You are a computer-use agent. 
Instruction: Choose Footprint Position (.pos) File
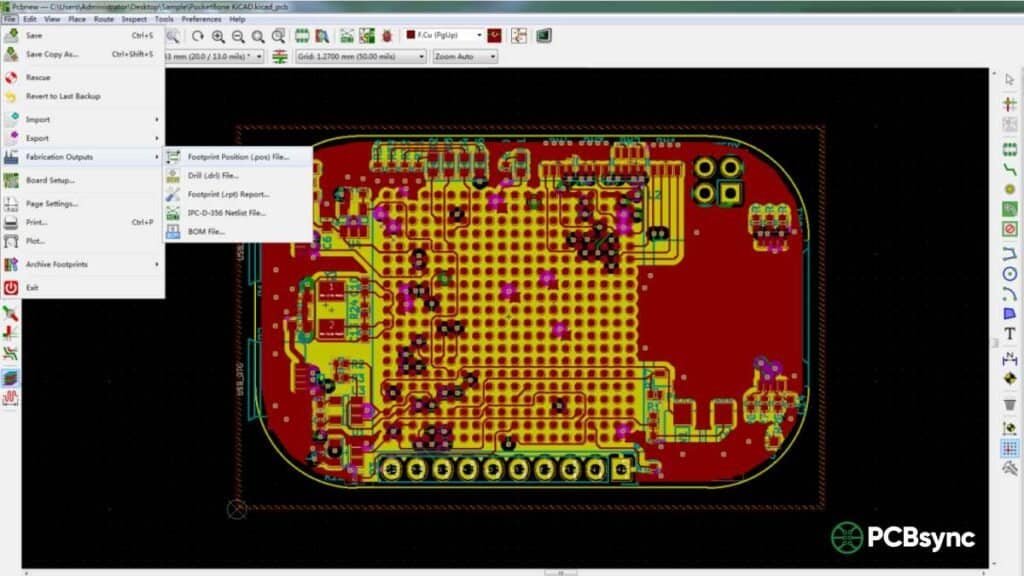(x=237, y=157)
